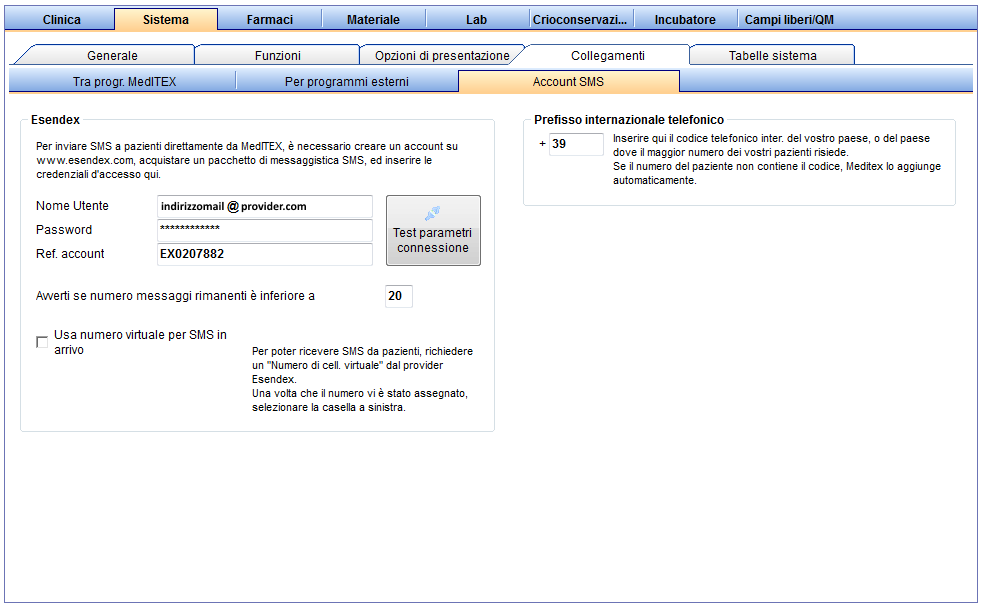The image size is (981, 606).
Task: Click the Esendex group title
Action: 55,119
